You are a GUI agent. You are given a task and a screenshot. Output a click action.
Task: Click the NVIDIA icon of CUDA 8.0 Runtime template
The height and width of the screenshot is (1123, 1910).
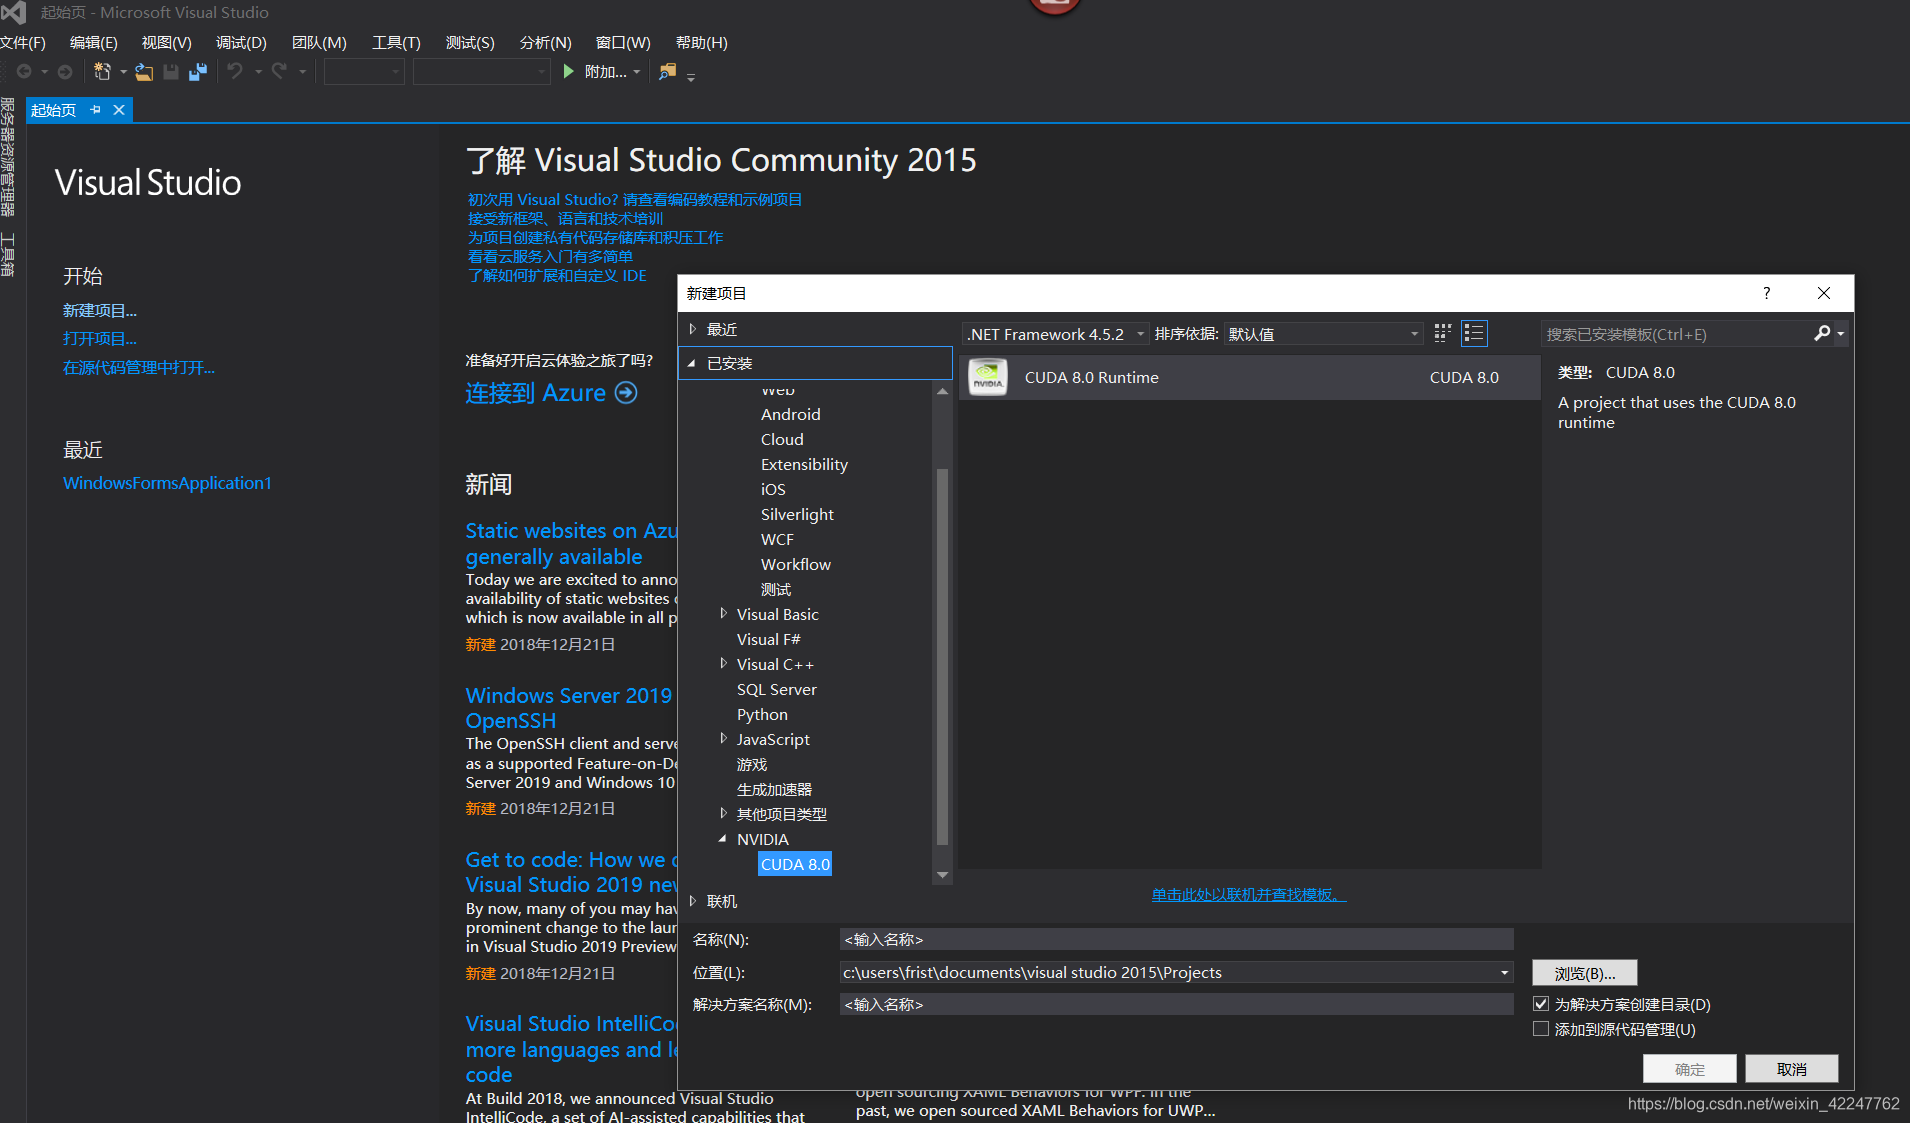988,377
